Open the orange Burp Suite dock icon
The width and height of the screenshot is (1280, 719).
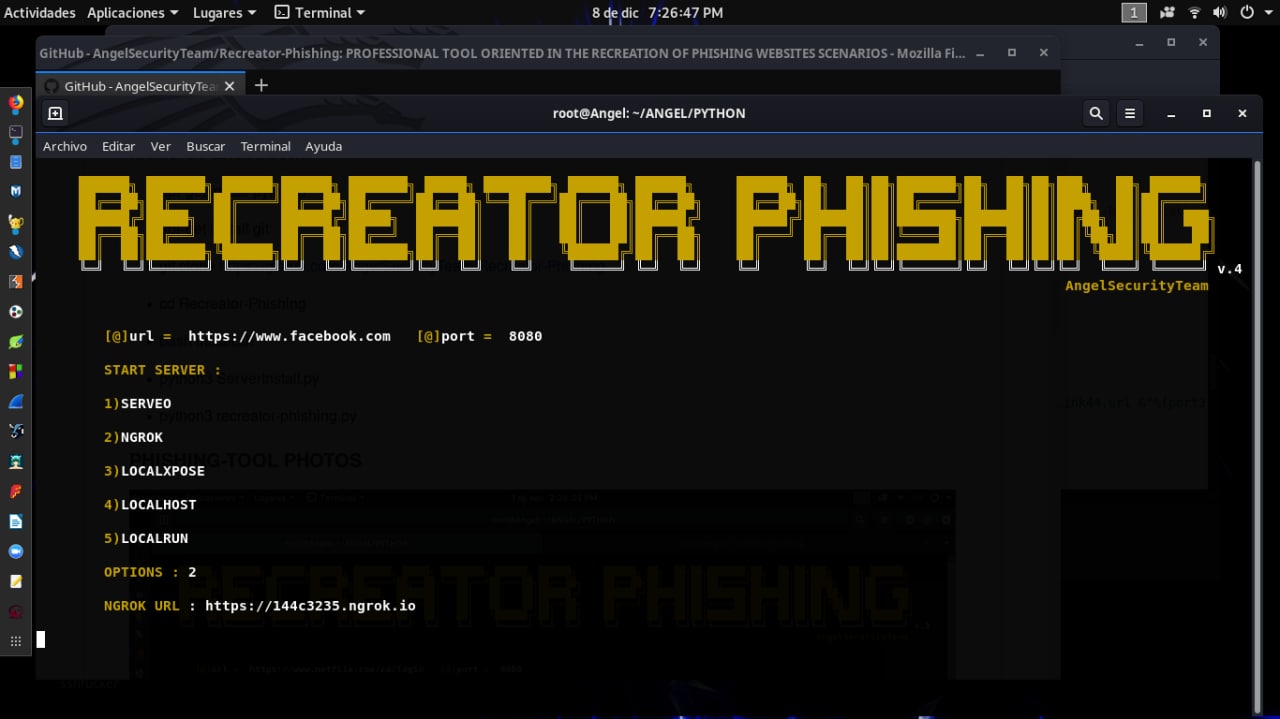pyautogui.click(x=16, y=282)
